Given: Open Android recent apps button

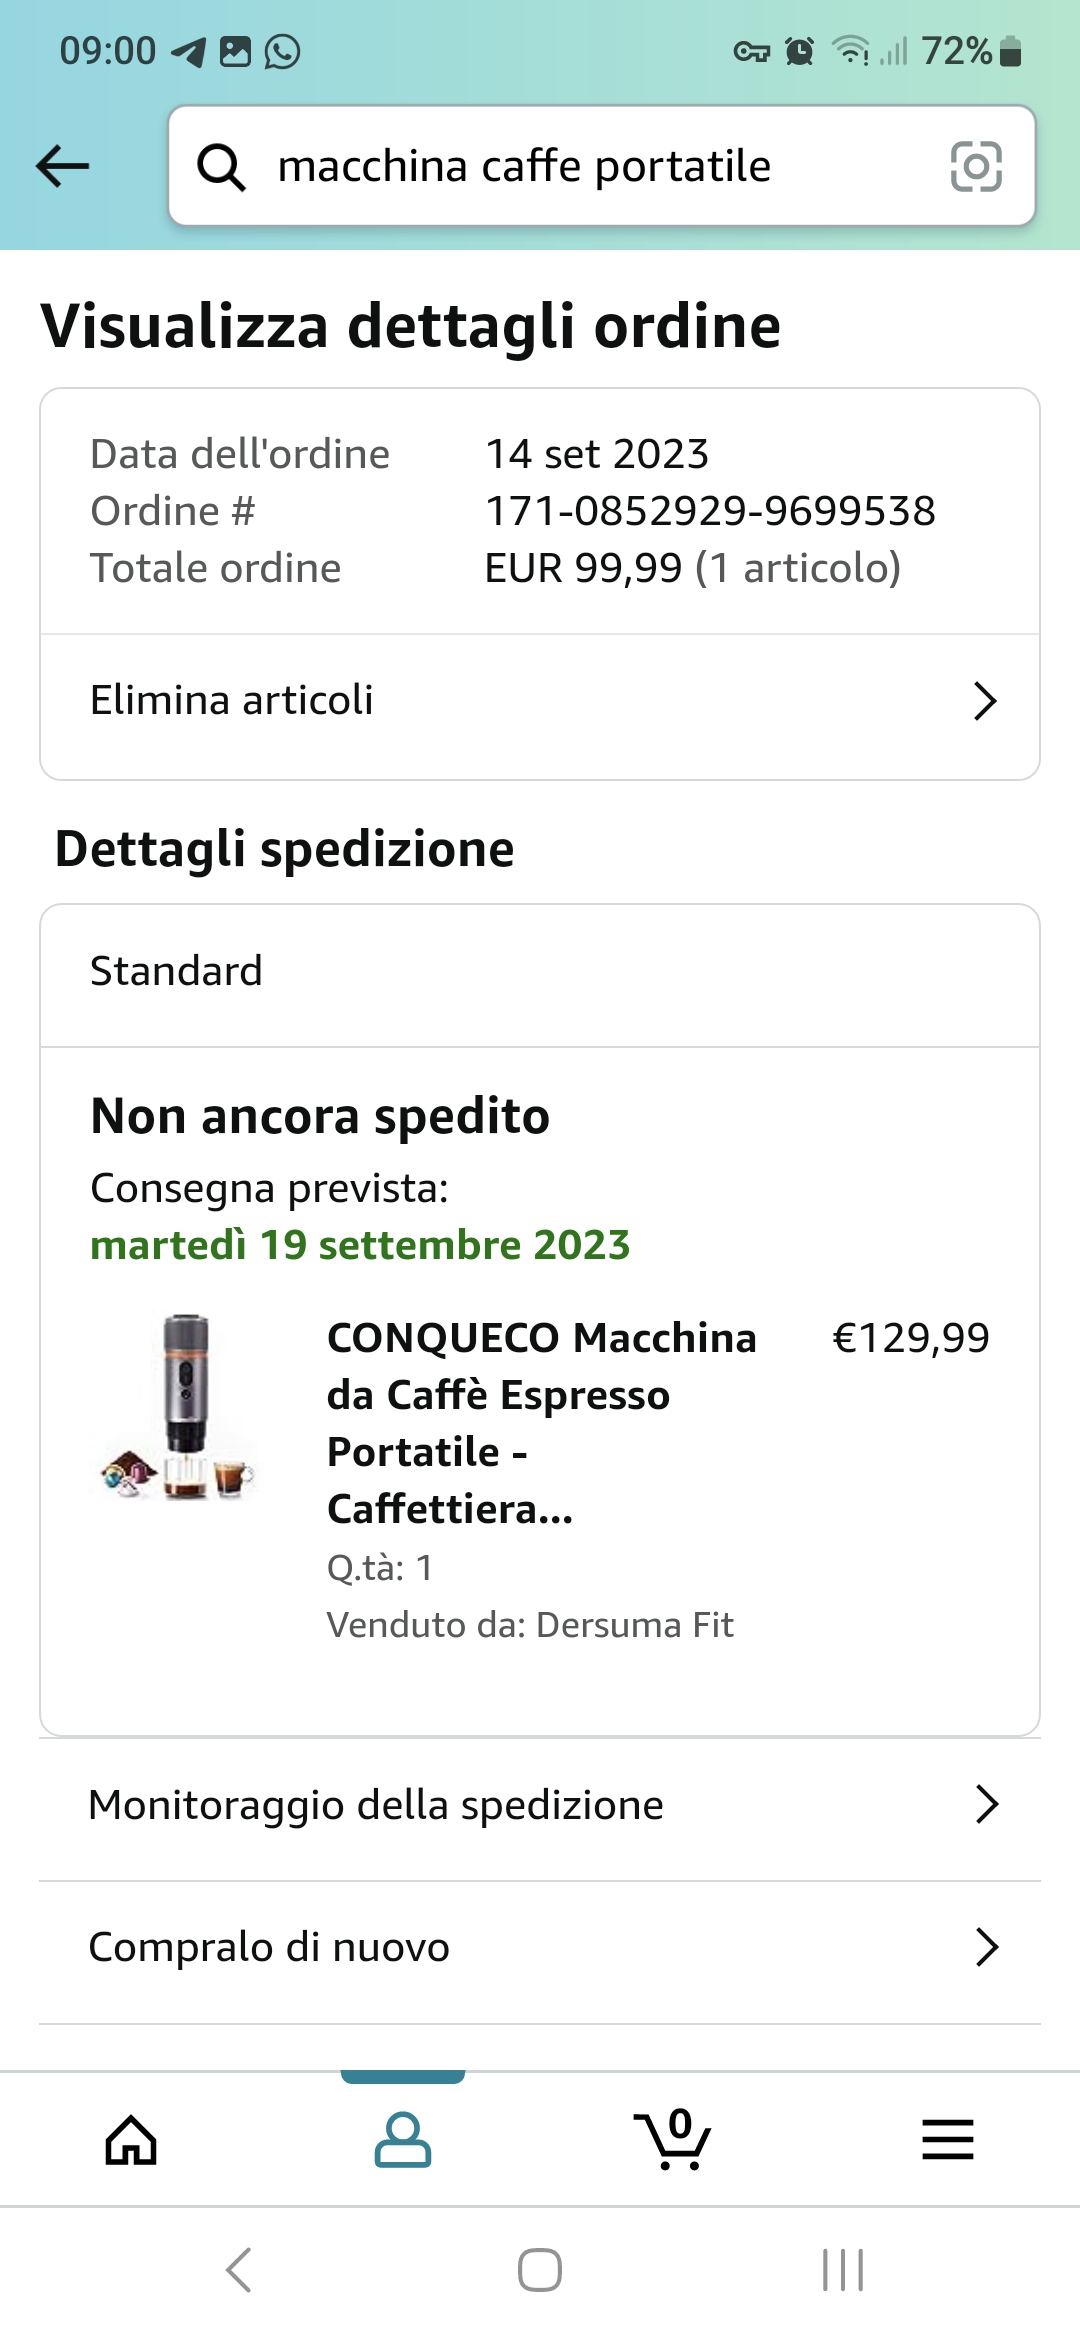Looking at the screenshot, I should (x=842, y=2270).
